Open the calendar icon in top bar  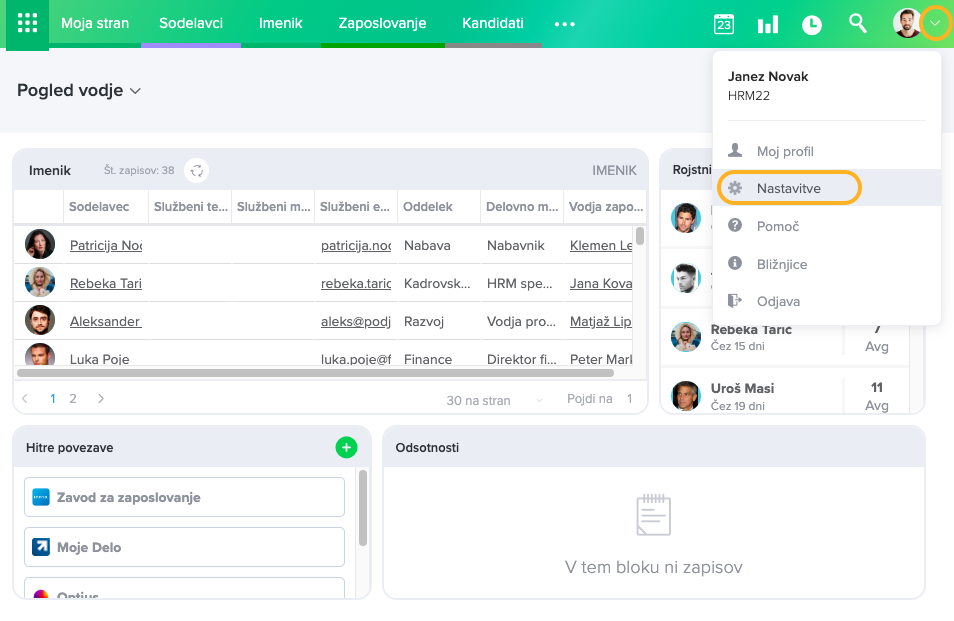click(723, 24)
